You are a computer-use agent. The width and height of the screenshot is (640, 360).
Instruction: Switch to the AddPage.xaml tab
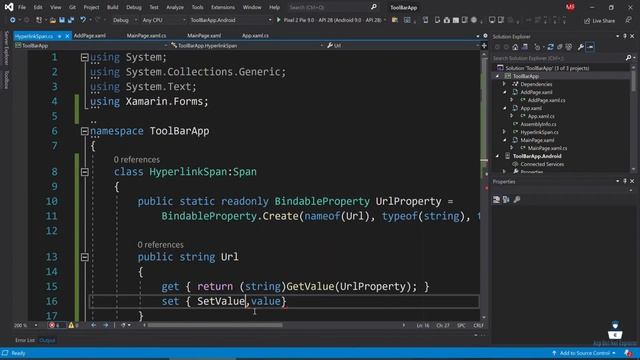click(90, 36)
